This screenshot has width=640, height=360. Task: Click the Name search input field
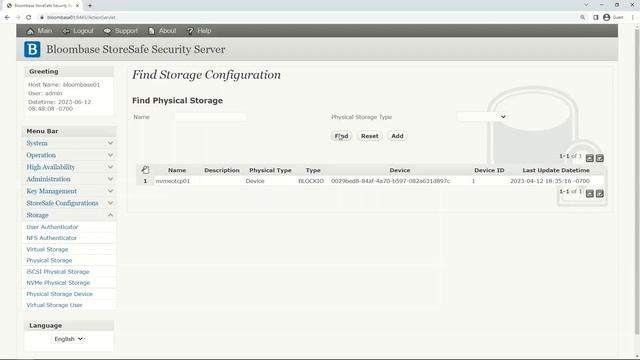(x=210, y=117)
